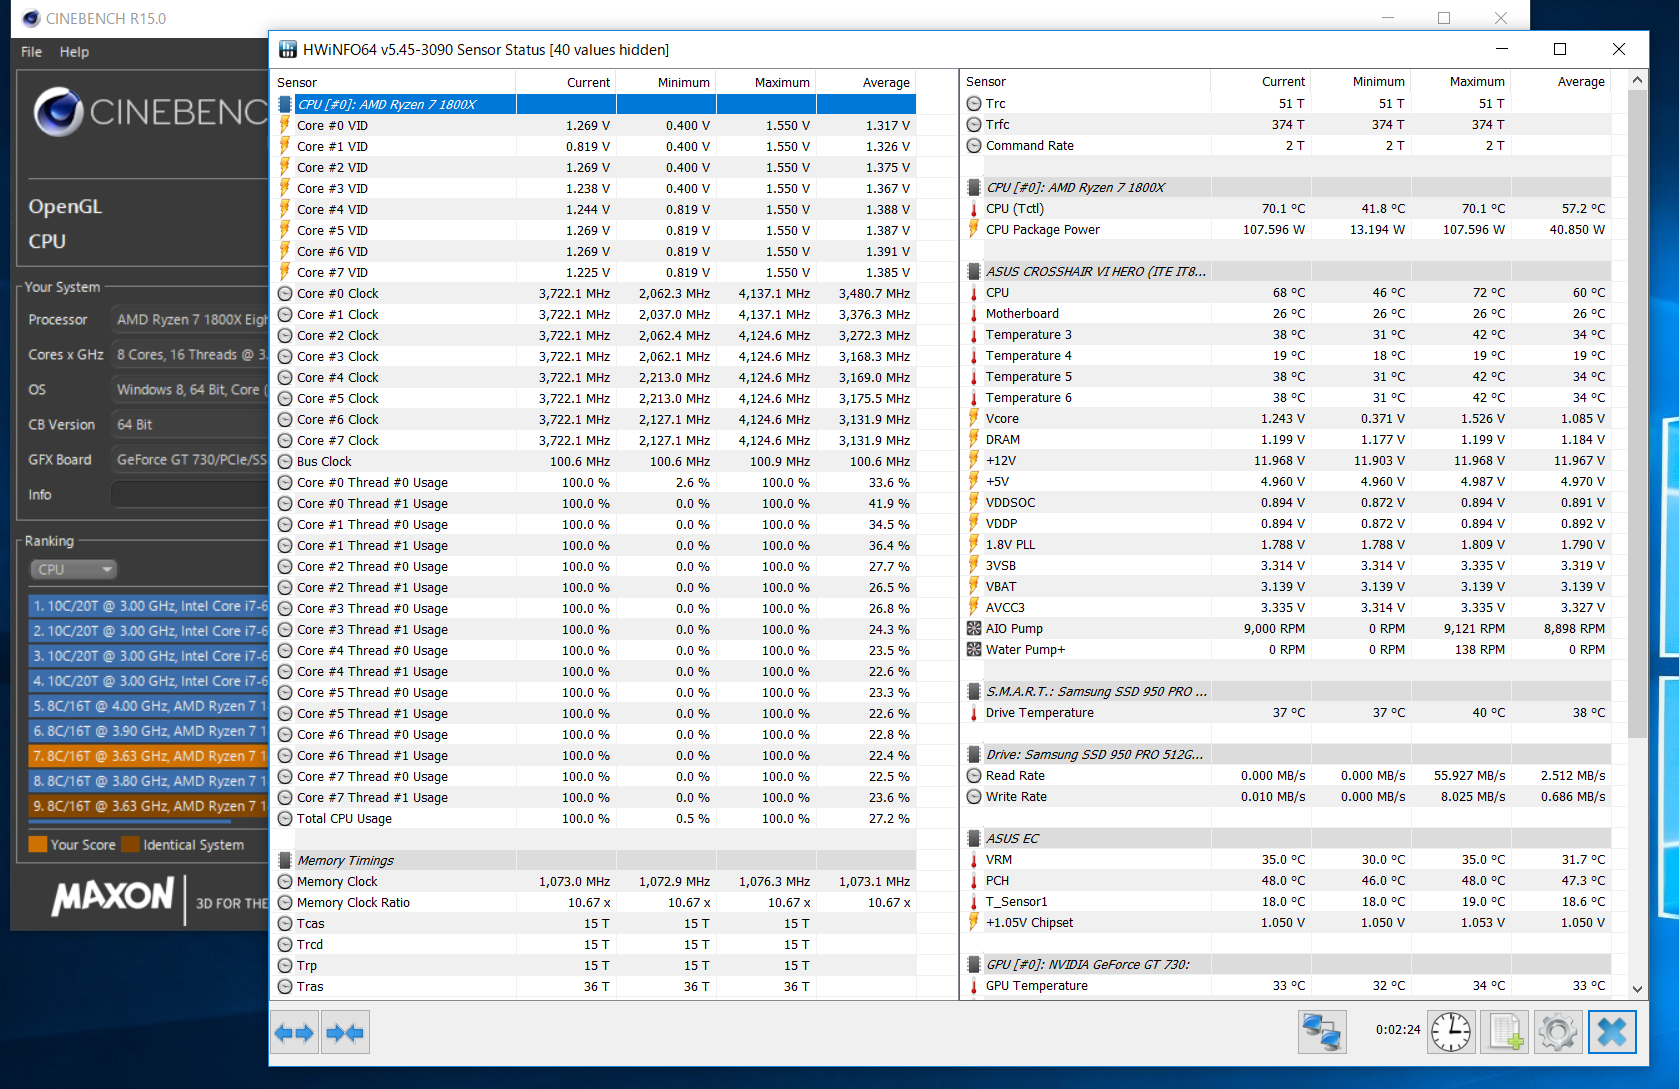Select the Core #0 VID sensor row
The width and height of the screenshot is (1679, 1089).
click(596, 125)
